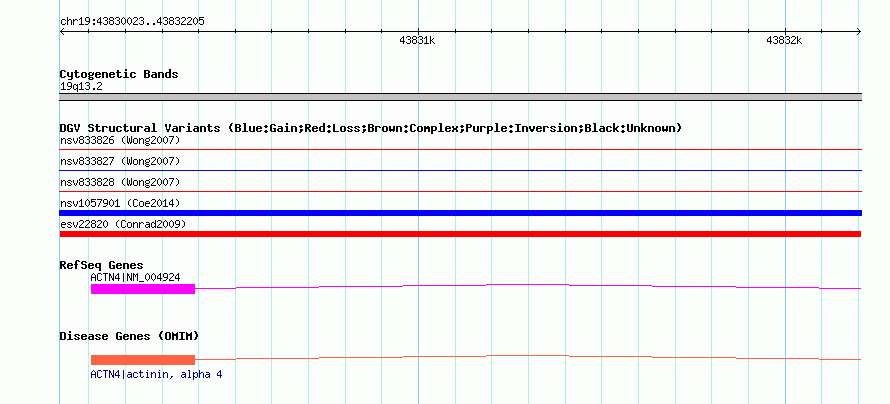
Task: Click the chr19:43830023..43832205 coordinate label
Action: 132,22
